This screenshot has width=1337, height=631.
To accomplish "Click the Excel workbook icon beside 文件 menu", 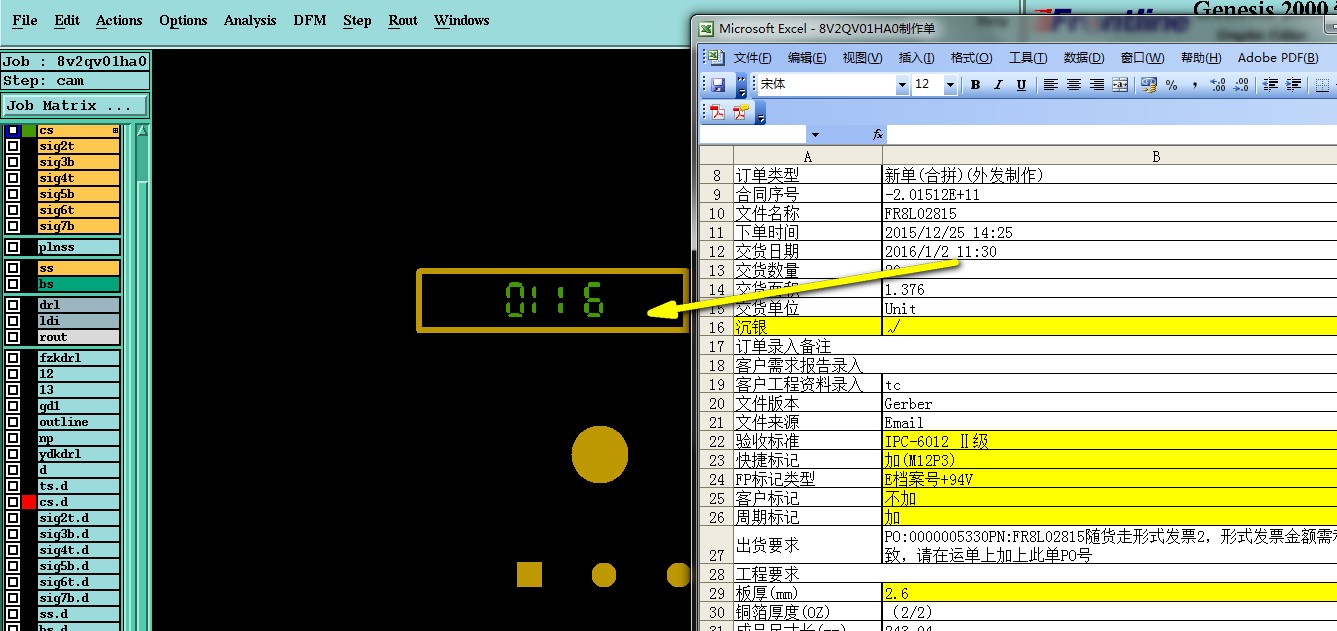I will click(x=717, y=57).
